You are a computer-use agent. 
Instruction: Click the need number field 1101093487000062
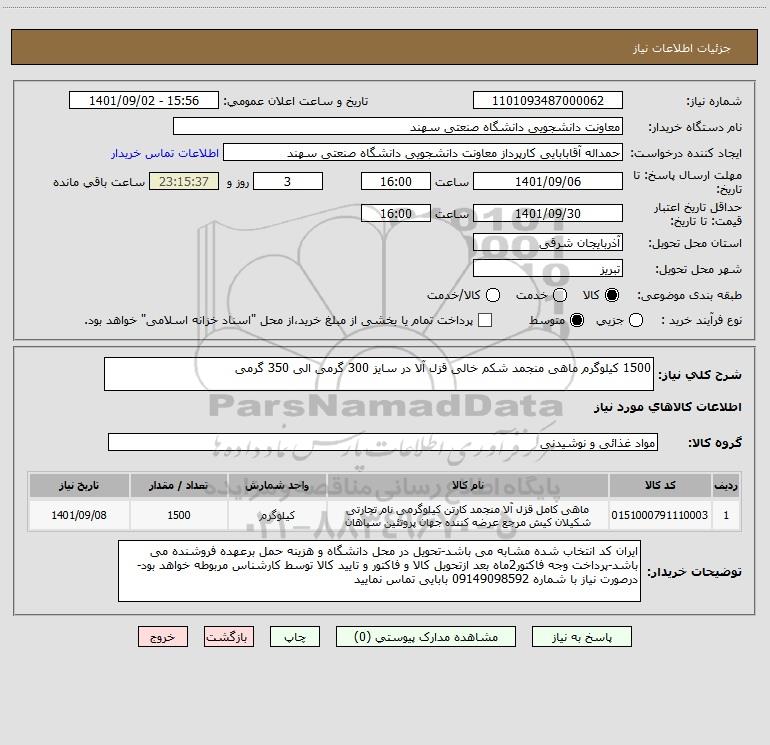(548, 101)
